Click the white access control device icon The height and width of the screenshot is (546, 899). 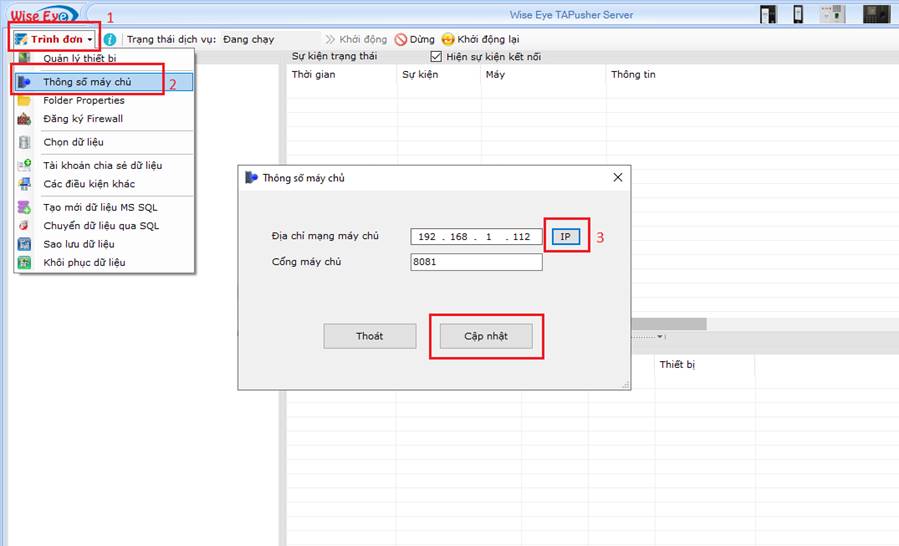pos(832,14)
